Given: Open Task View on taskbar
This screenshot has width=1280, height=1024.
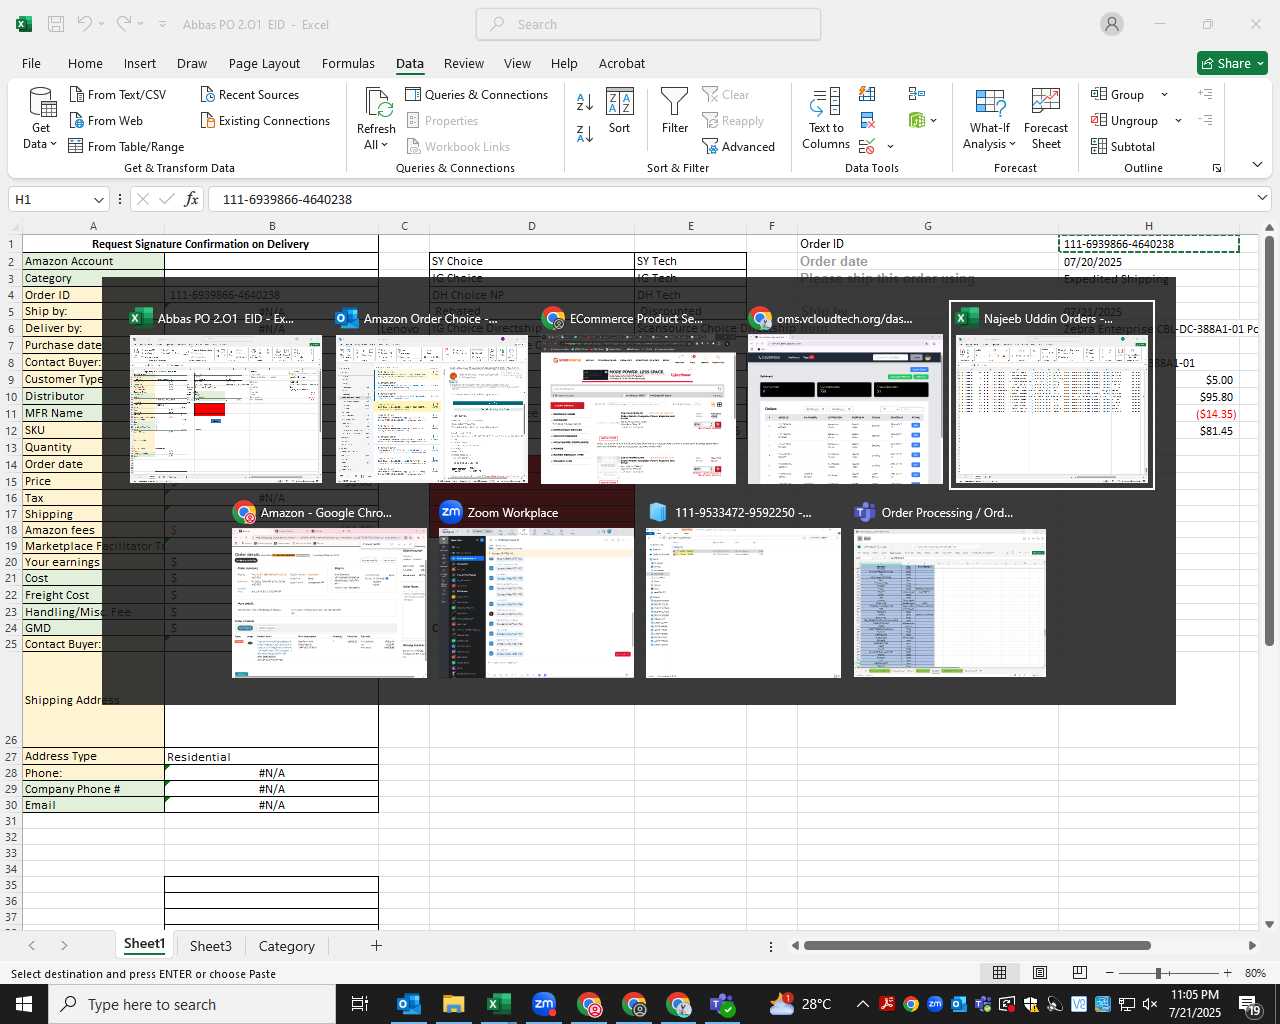Looking at the screenshot, I should click(360, 1004).
